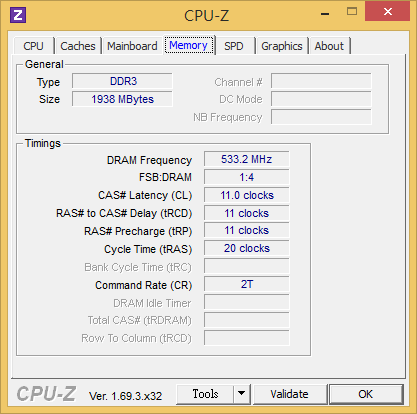
Task: Close the CPU-Z window
Action: pos(387,12)
